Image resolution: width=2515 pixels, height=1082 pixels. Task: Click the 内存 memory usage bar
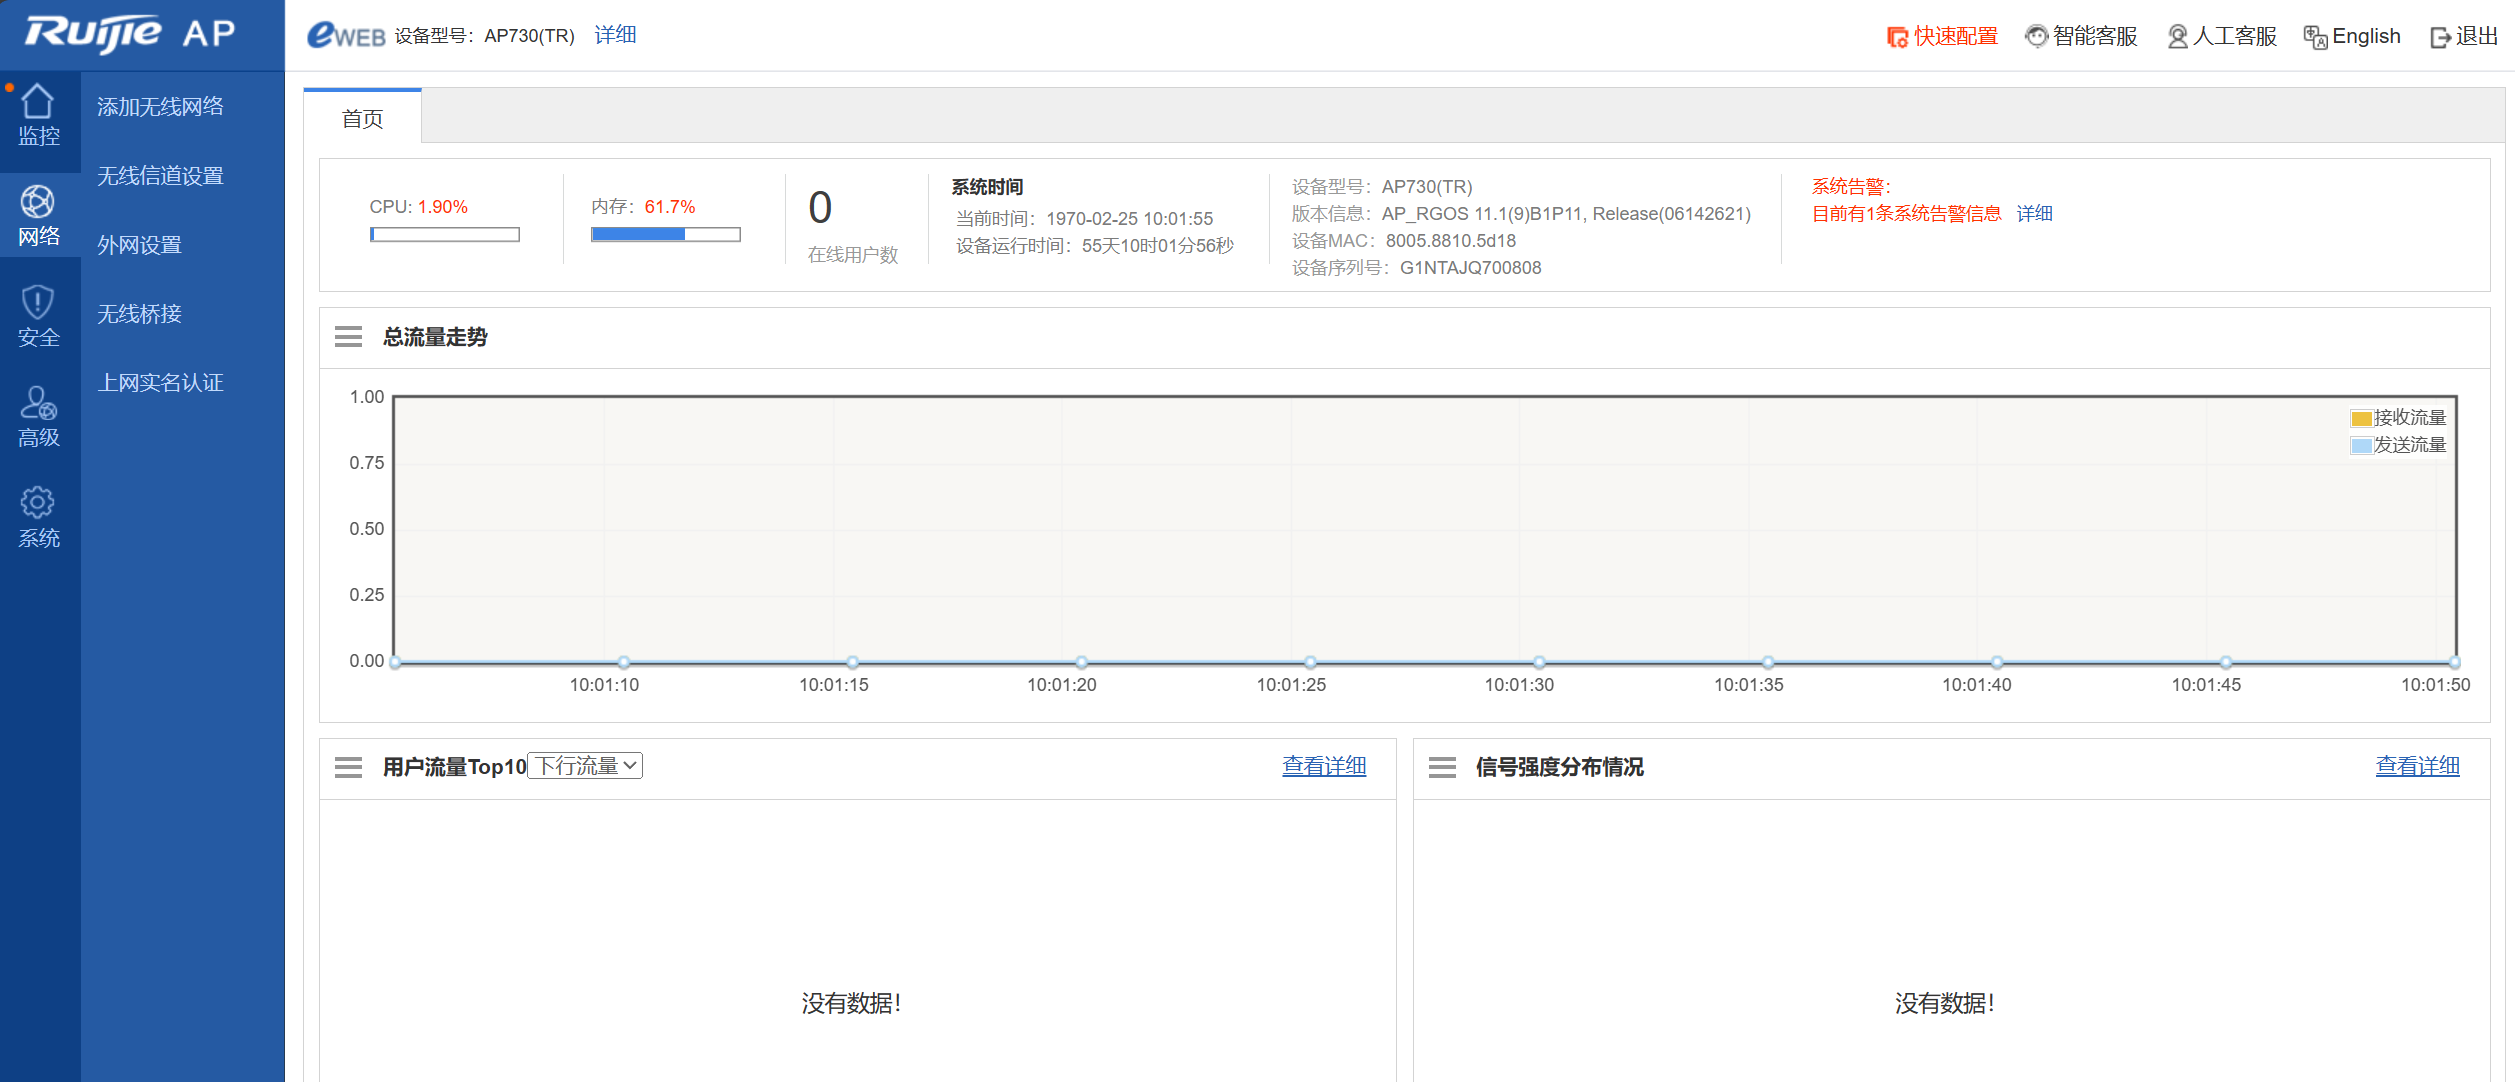pyautogui.click(x=666, y=234)
